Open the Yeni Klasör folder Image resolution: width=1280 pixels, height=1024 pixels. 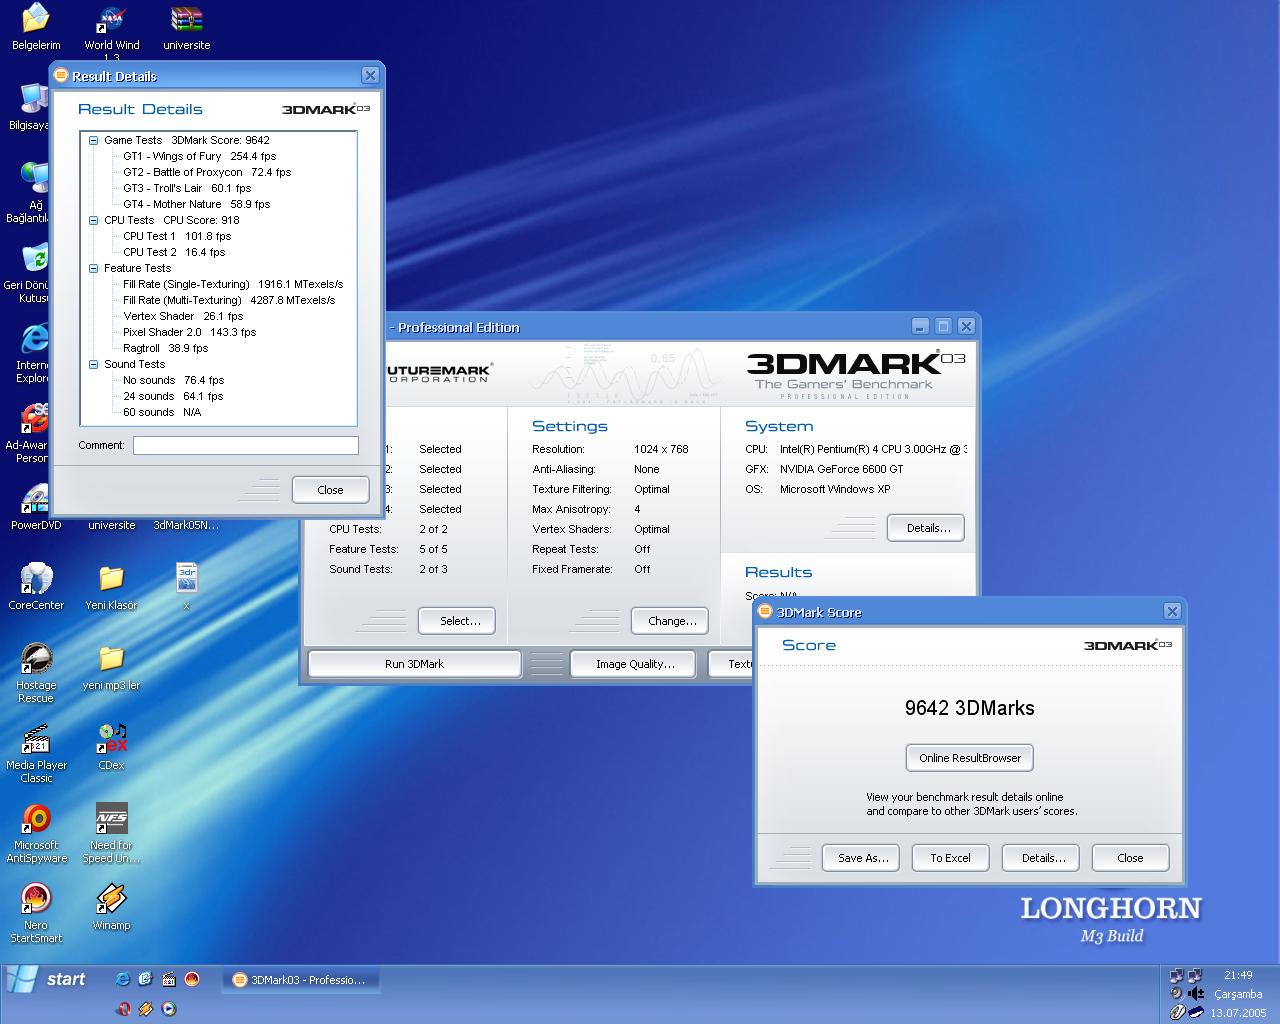point(111,587)
